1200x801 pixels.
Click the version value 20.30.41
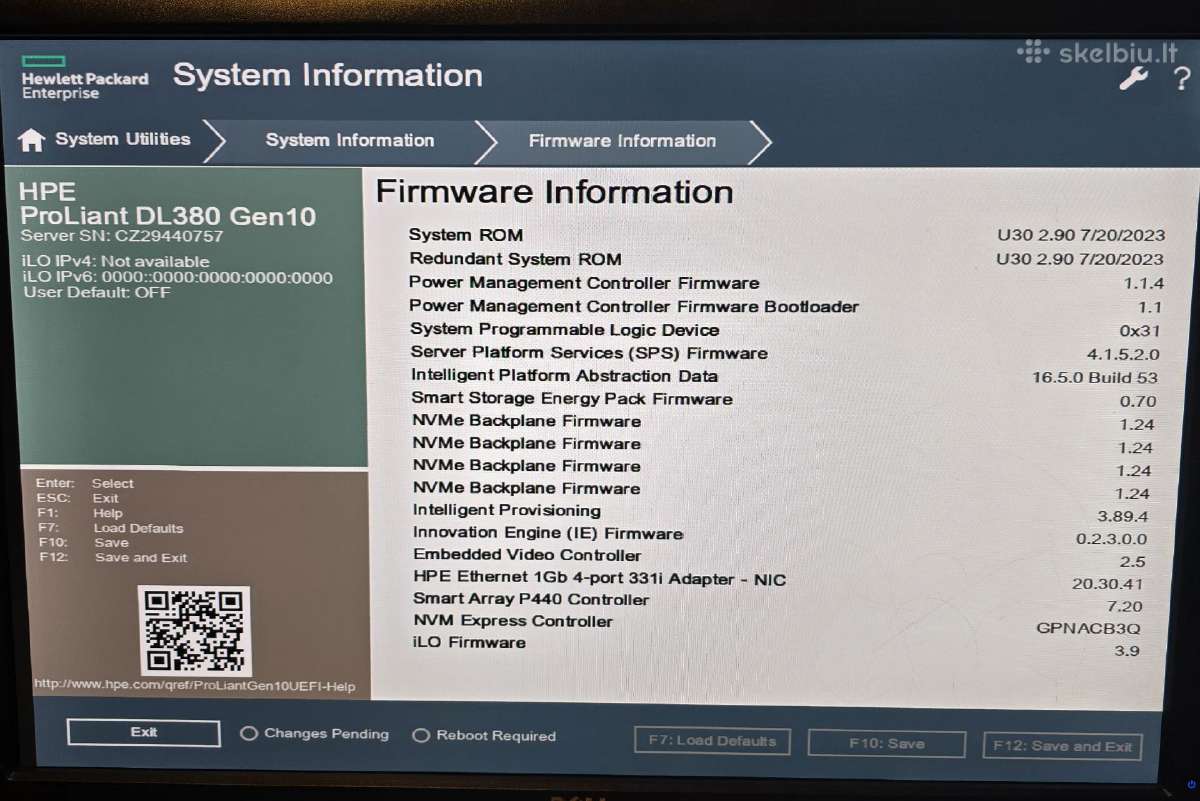1107,584
